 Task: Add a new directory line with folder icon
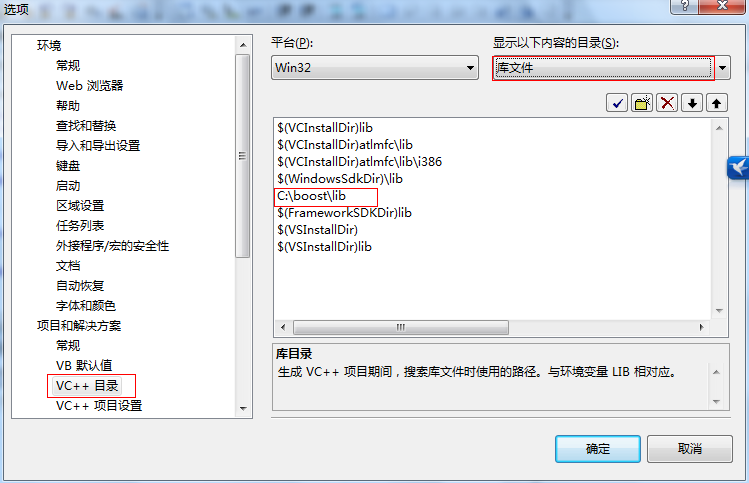click(x=642, y=103)
